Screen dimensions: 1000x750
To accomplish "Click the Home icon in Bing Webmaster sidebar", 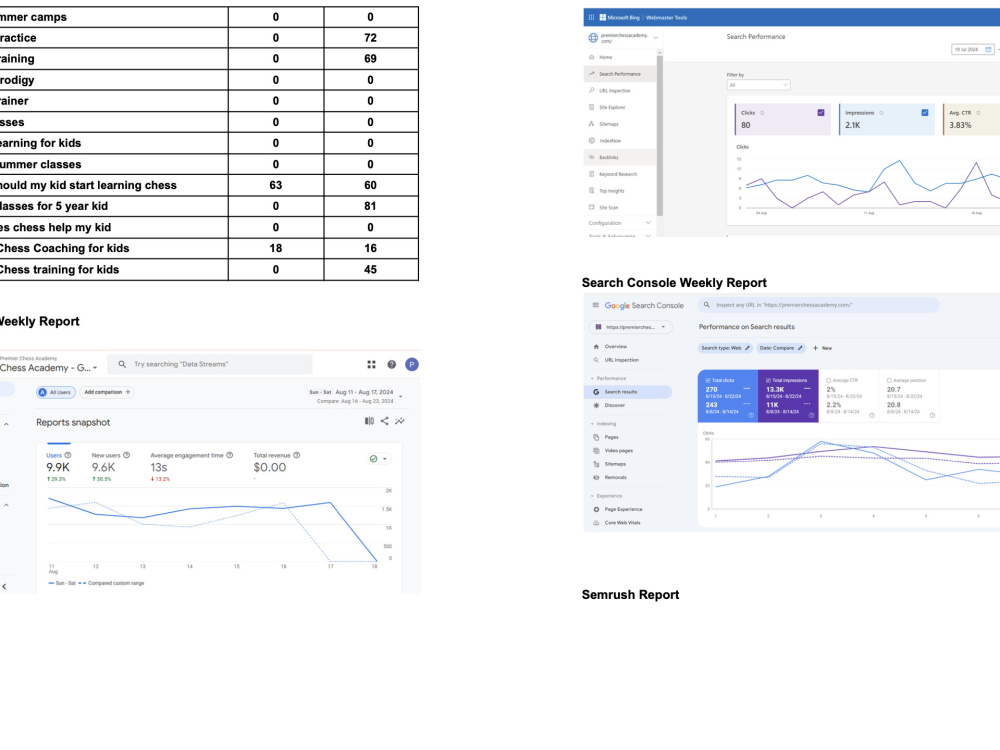I will (592, 57).
